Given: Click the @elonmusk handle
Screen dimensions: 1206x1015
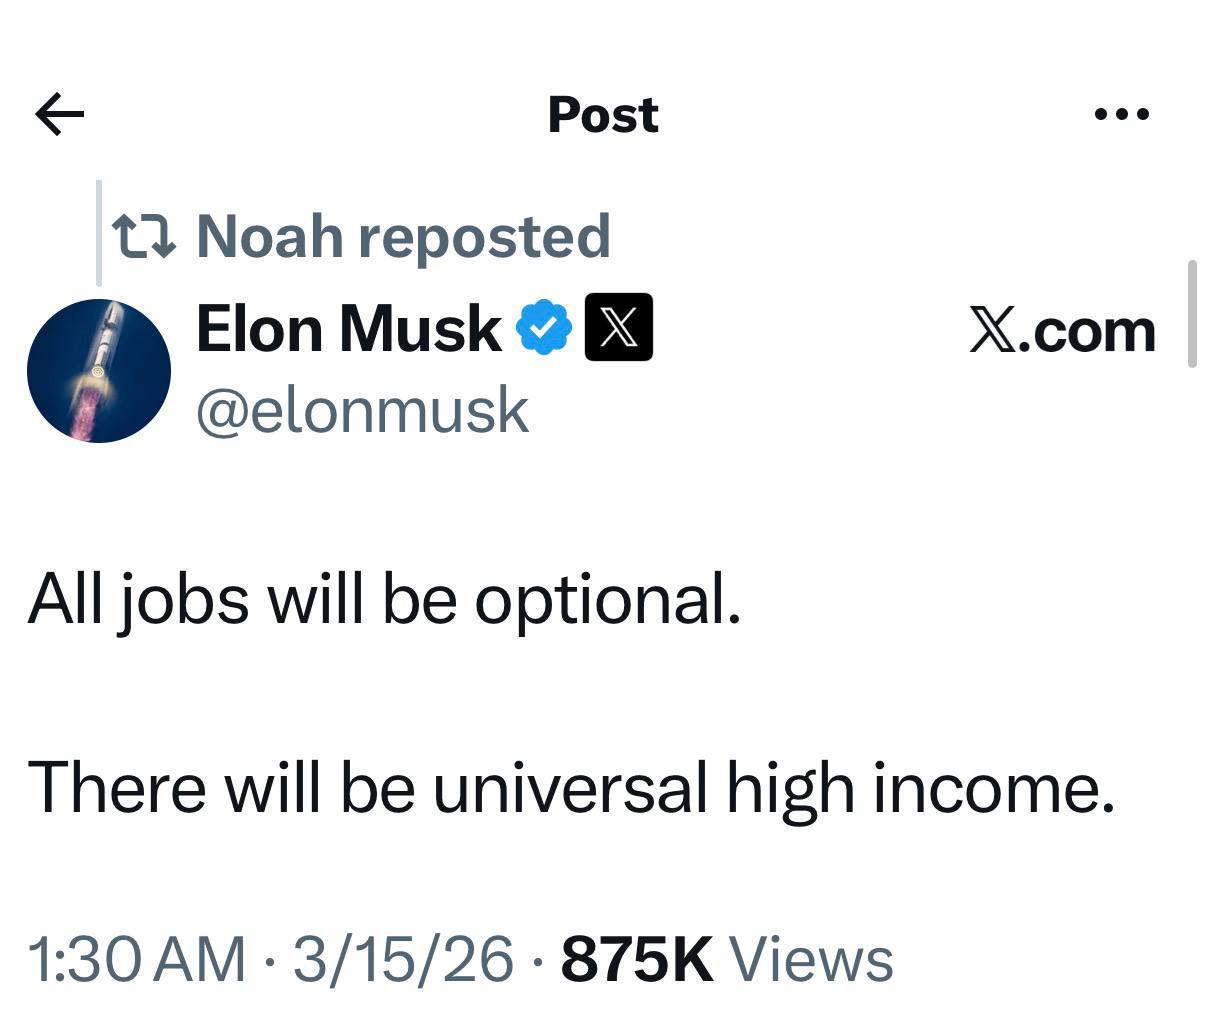Looking at the screenshot, I should (x=362, y=410).
